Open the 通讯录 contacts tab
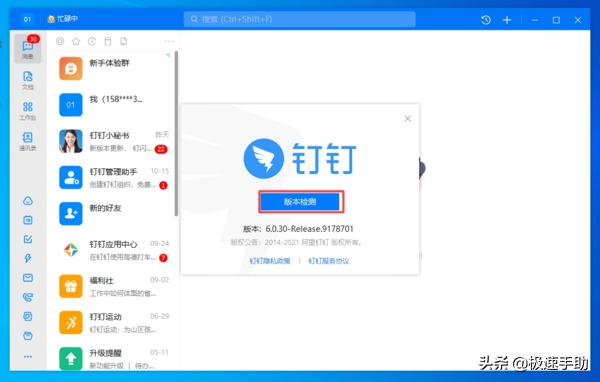 28,141
